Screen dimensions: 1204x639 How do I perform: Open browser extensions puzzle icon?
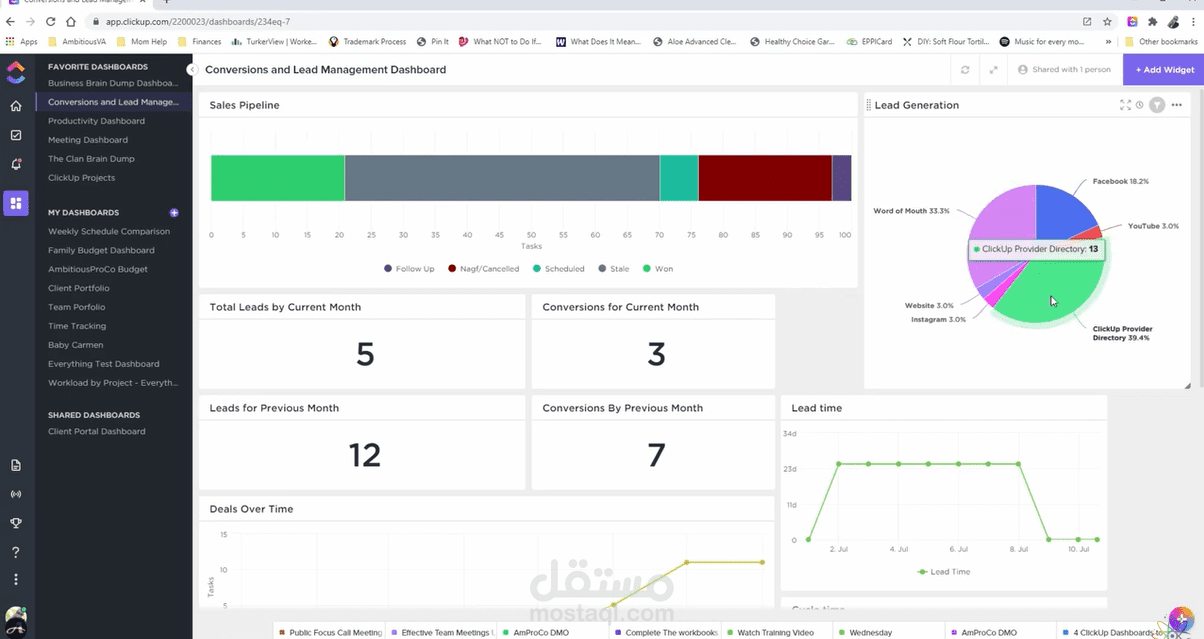pos(1152,21)
